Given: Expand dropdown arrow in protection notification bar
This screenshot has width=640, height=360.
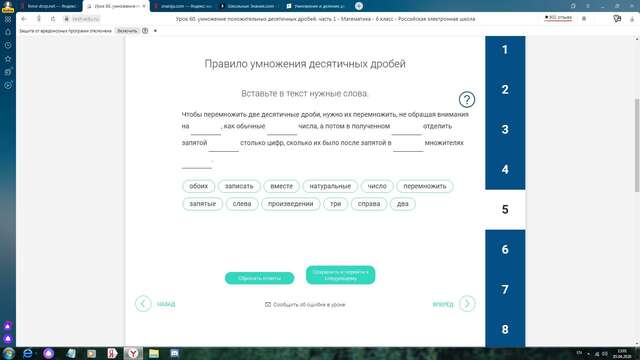Looking at the screenshot, I should pyautogui.click(x=155, y=31).
